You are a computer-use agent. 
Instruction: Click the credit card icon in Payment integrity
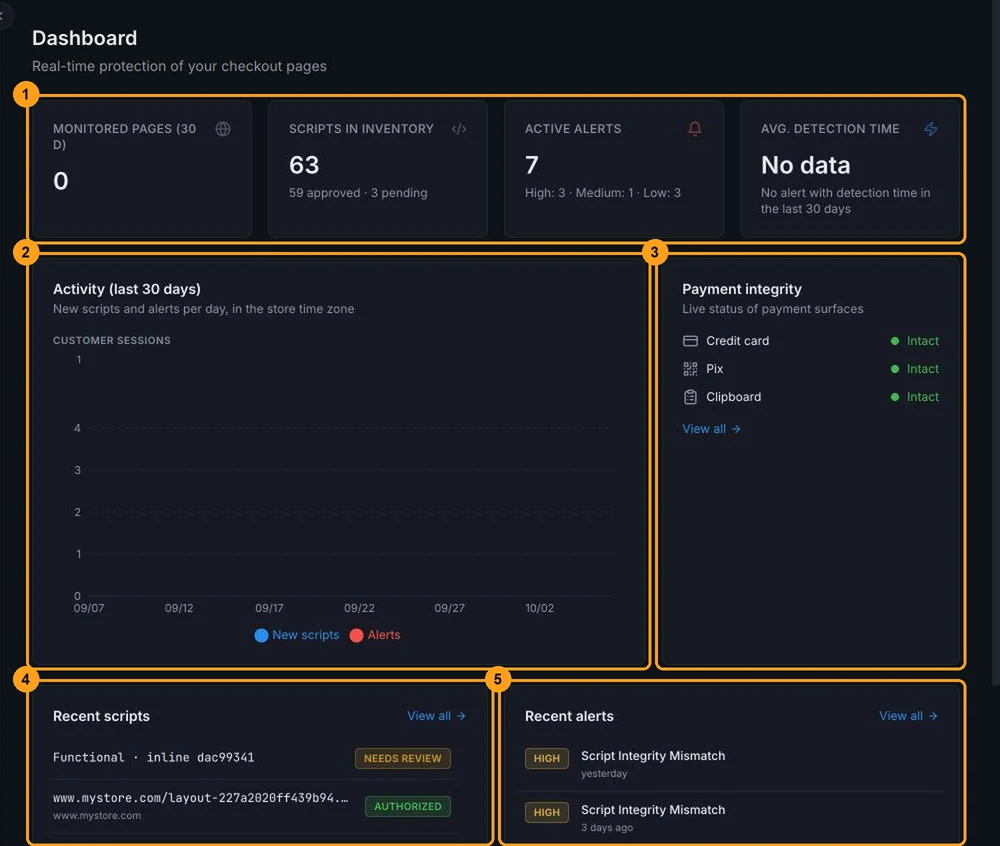[x=690, y=341]
